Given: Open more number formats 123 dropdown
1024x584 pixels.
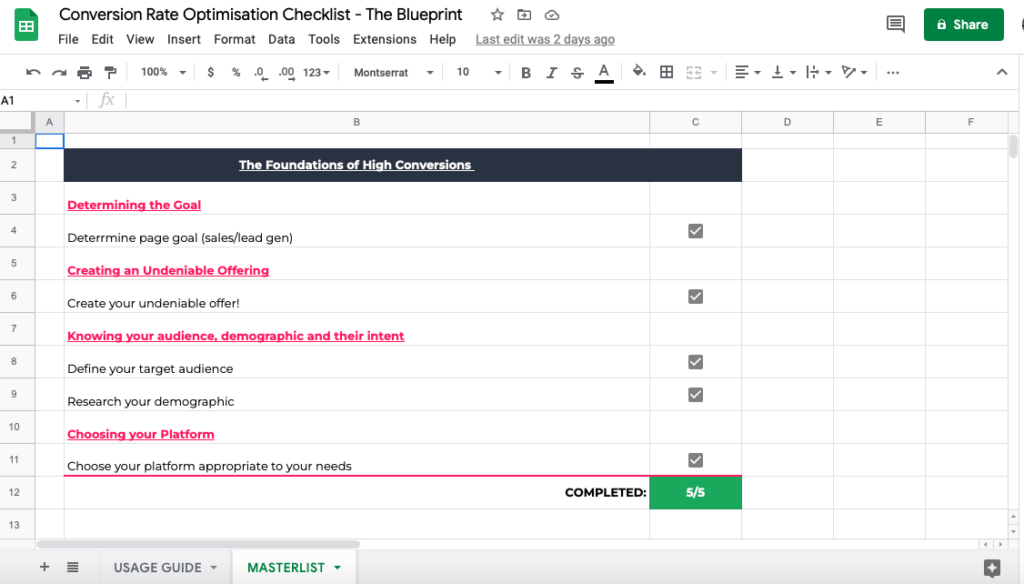Looking at the screenshot, I should [316, 73].
